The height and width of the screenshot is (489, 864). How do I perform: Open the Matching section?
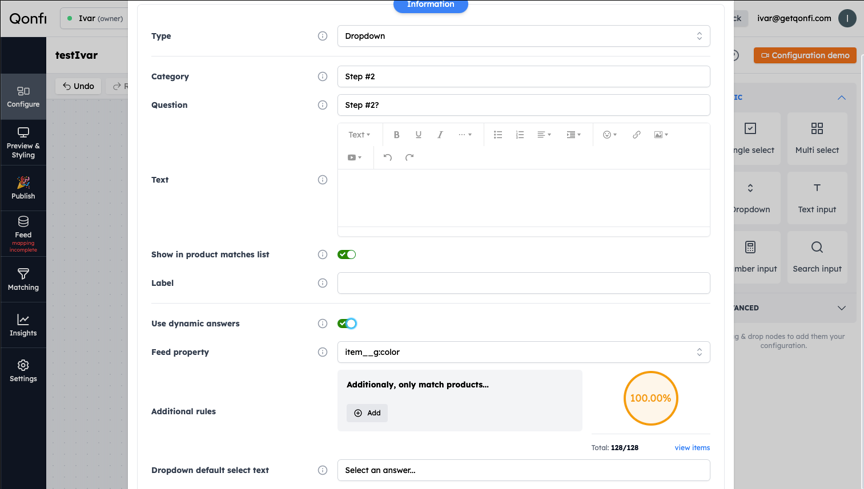(x=23, y=280)
